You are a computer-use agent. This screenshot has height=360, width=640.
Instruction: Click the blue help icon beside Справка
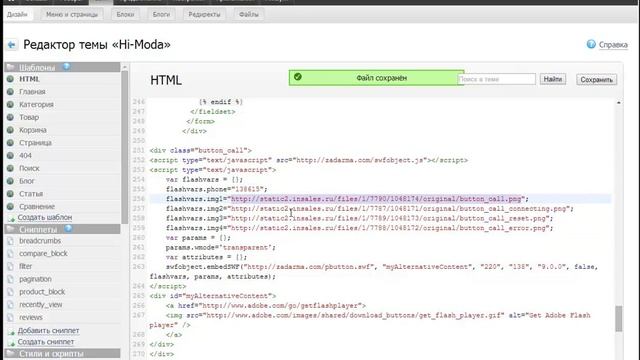click(591, 44)
